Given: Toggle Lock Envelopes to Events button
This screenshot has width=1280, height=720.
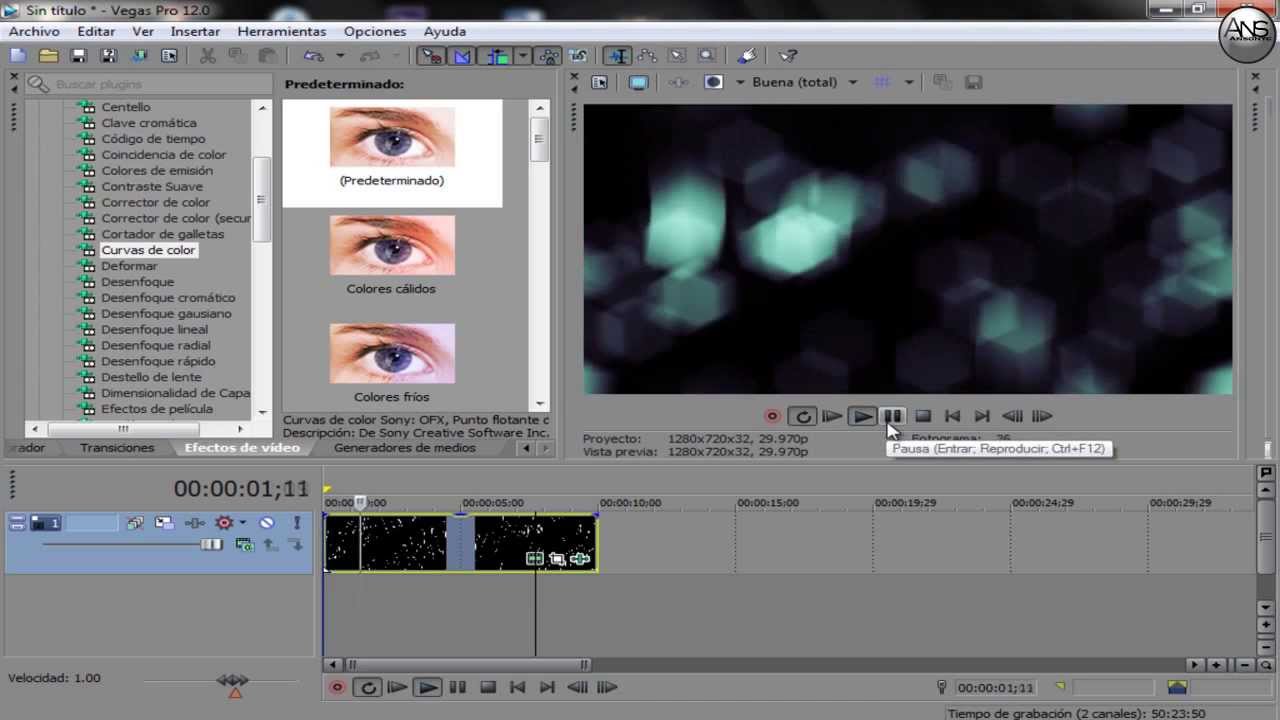Looking at the screenshot, I should (x=549, y=56).
